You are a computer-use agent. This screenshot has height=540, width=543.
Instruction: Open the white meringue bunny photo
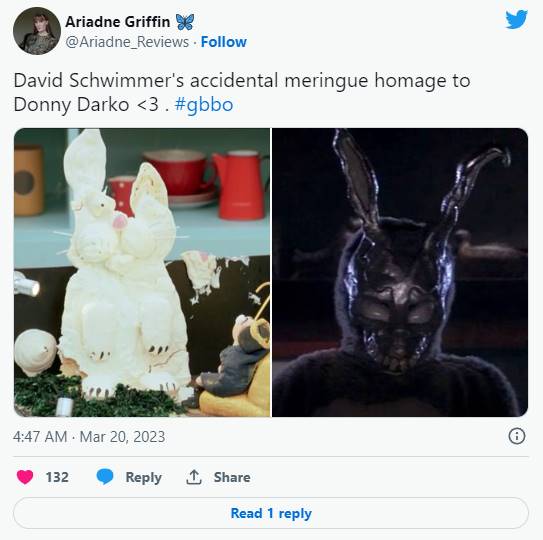click(x=142, y=272)
